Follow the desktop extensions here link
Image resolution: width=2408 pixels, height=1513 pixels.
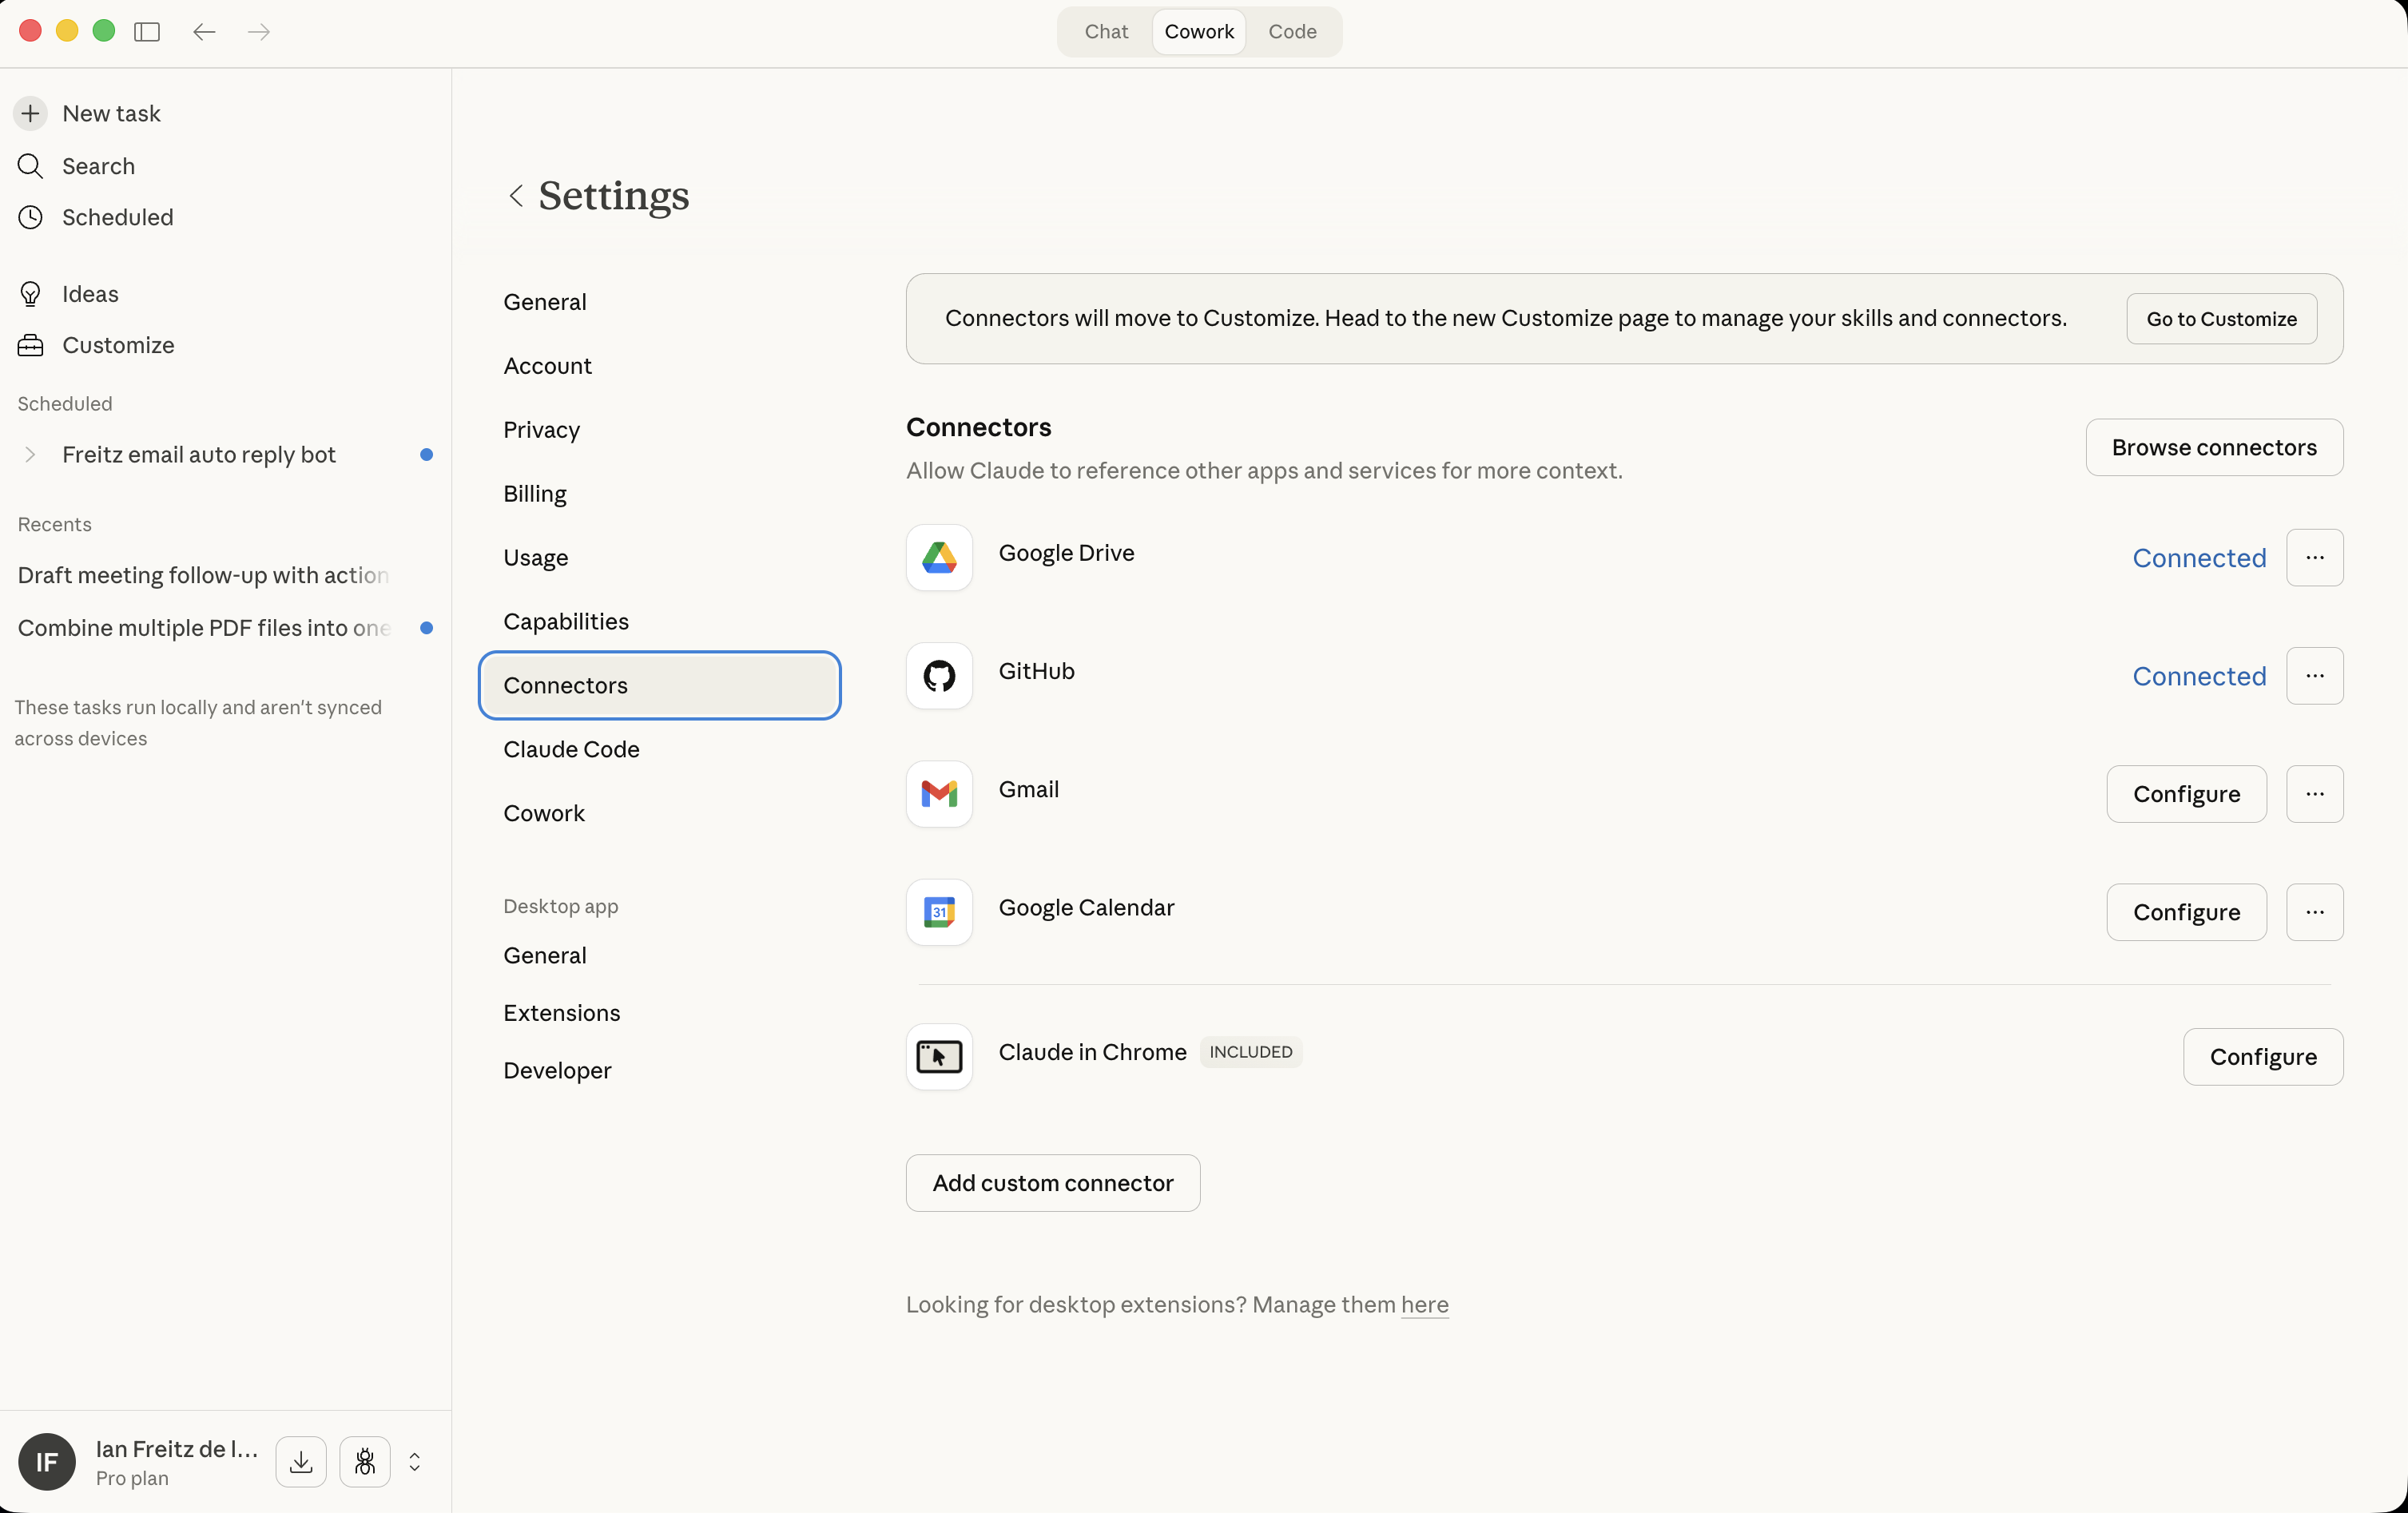click(x=1424, y=1304)
